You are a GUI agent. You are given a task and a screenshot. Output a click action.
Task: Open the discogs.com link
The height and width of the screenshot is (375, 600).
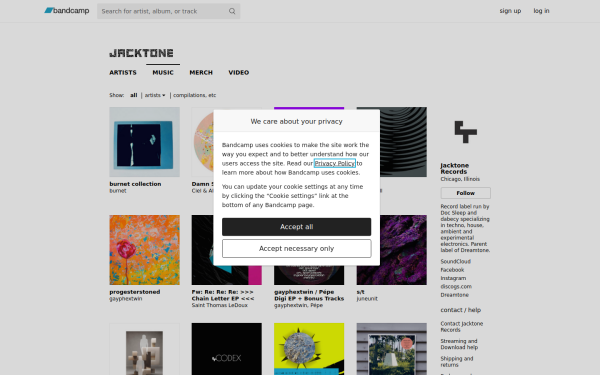point(456,286)
